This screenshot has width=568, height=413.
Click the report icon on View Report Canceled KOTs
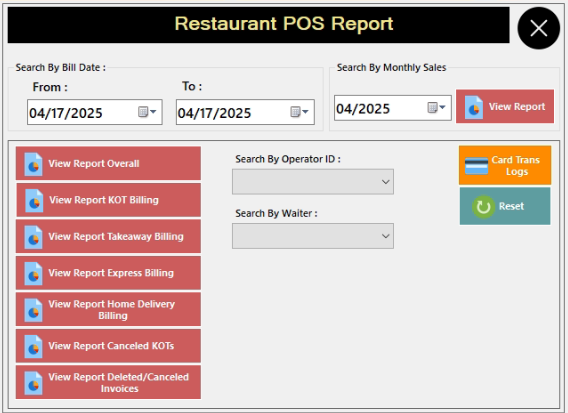[33, 347]
